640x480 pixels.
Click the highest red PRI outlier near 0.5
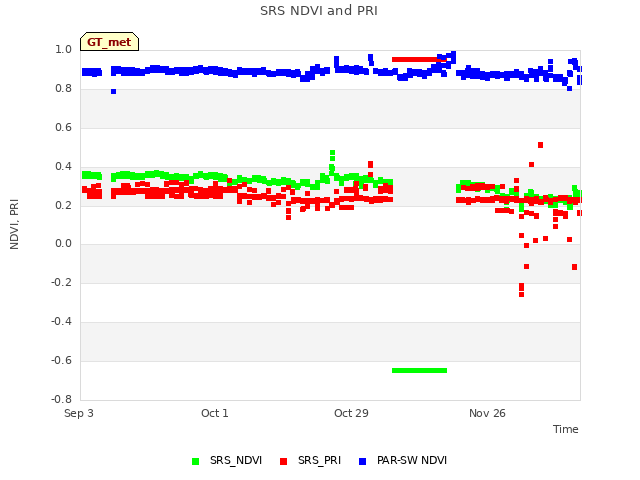tap(540, 145)
